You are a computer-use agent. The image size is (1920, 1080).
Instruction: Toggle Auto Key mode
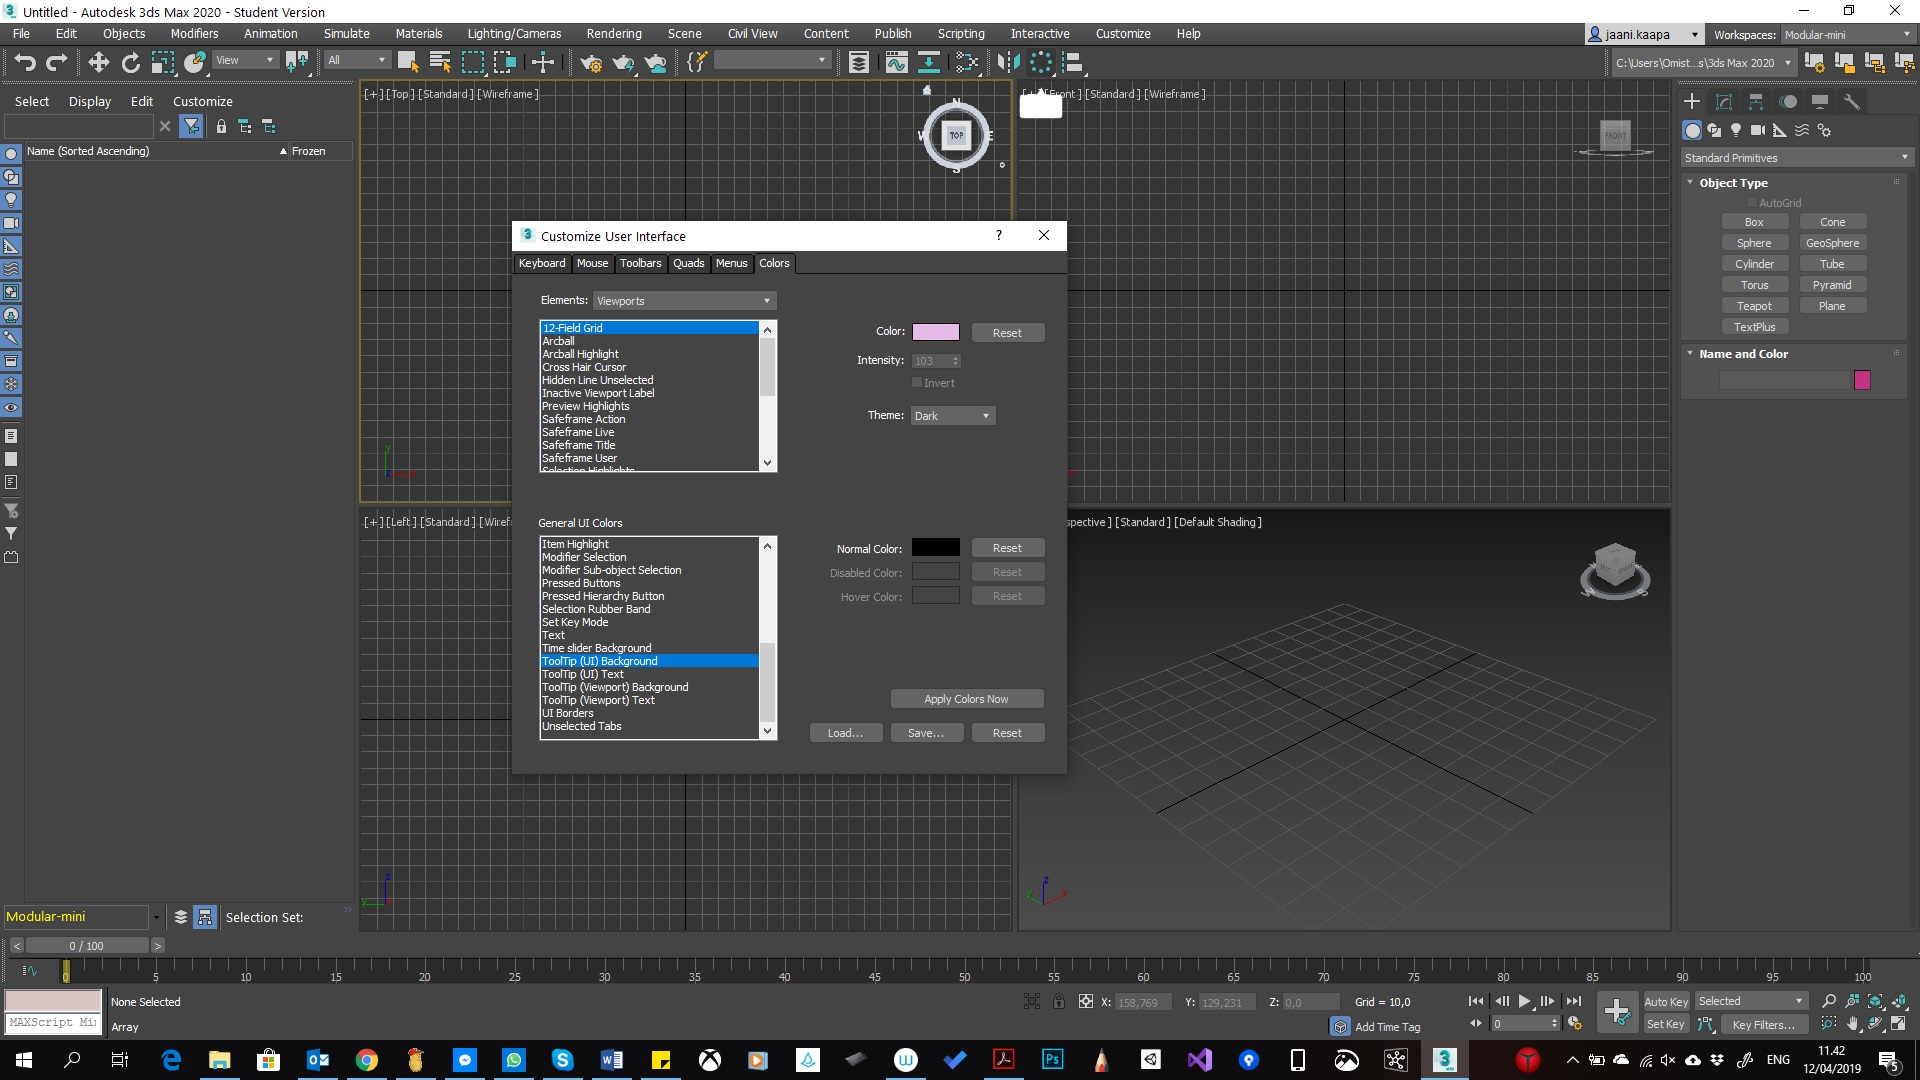(x=1666, y=1001)
